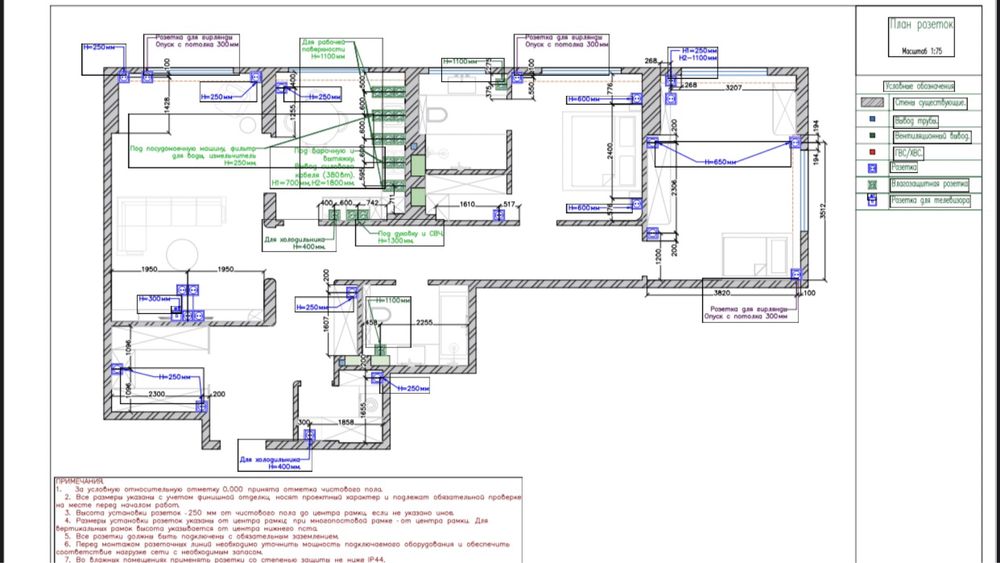Image resolution: width=1000 pixels, height=563 pixels.
Task: Click the 'H=300мм' socket height label
Action: pyautogui.click(x=155, y=298)
